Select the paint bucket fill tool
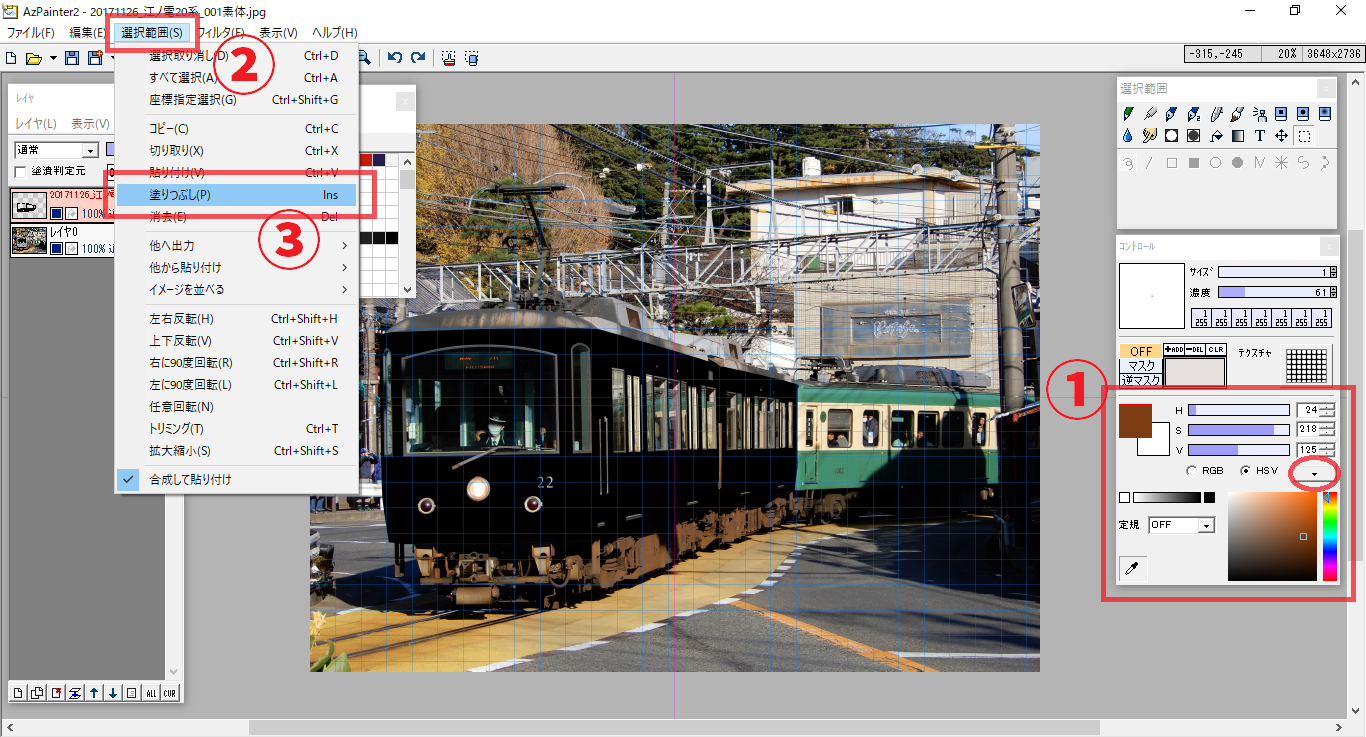This screenshot has height=737, width=1366. (1216, 135)
